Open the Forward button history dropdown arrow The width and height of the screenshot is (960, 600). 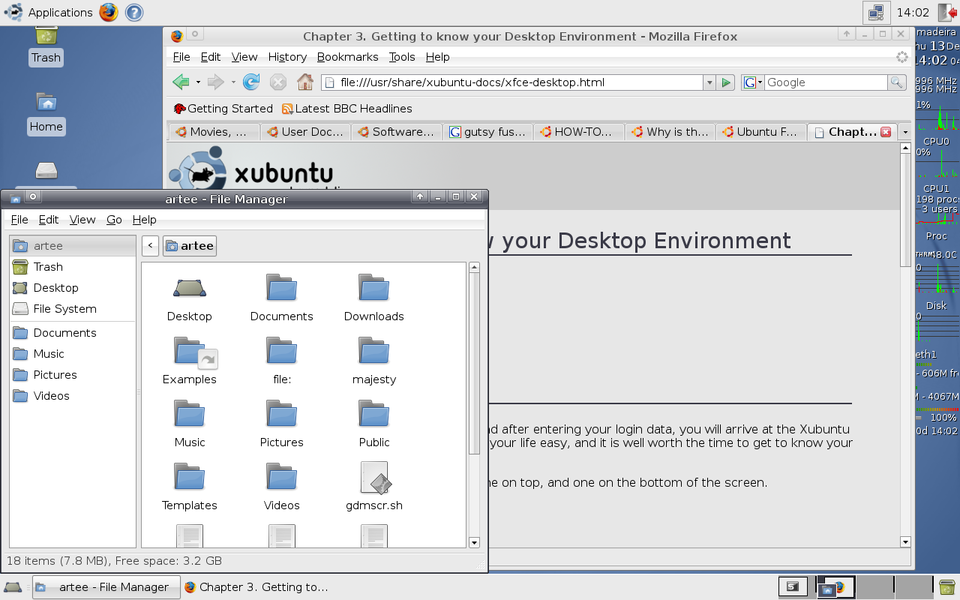click(x=233, y=81)
